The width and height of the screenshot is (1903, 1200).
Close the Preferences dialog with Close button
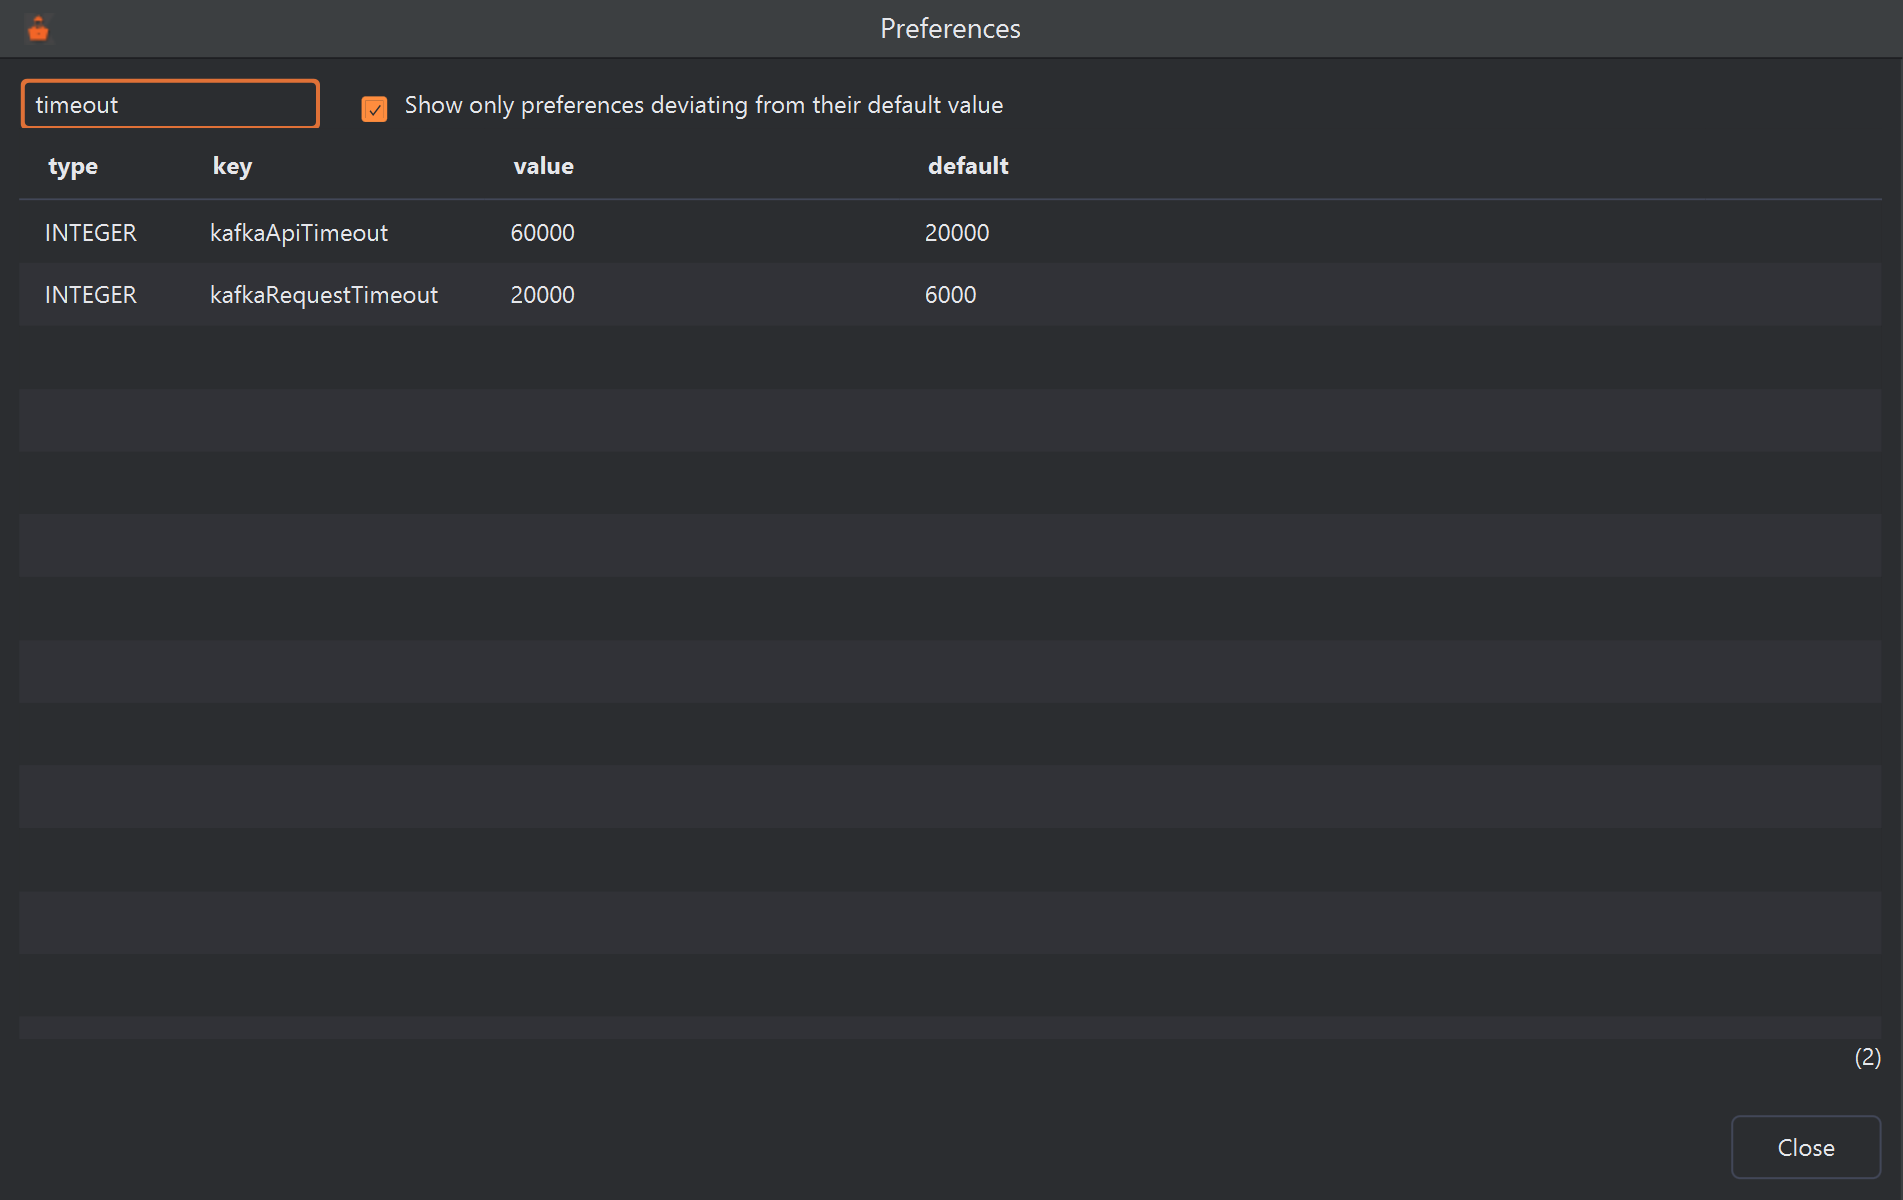click(x=1806, y=1147)
